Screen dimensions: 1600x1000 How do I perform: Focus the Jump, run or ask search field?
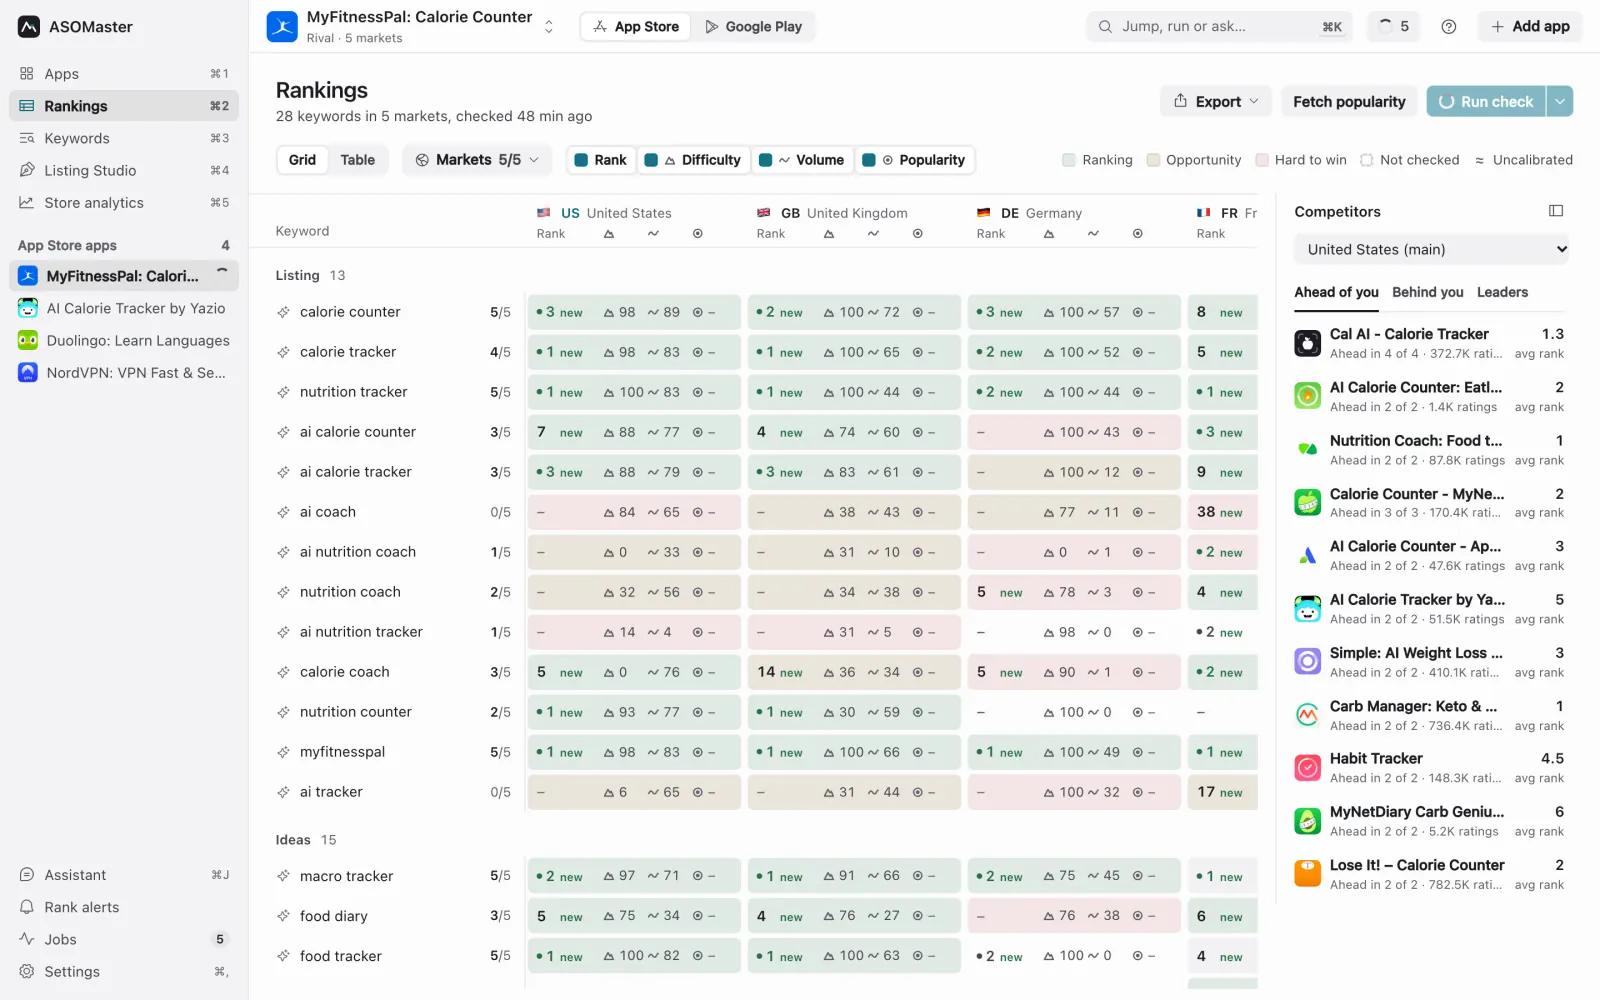click(x=1219, y=27)
